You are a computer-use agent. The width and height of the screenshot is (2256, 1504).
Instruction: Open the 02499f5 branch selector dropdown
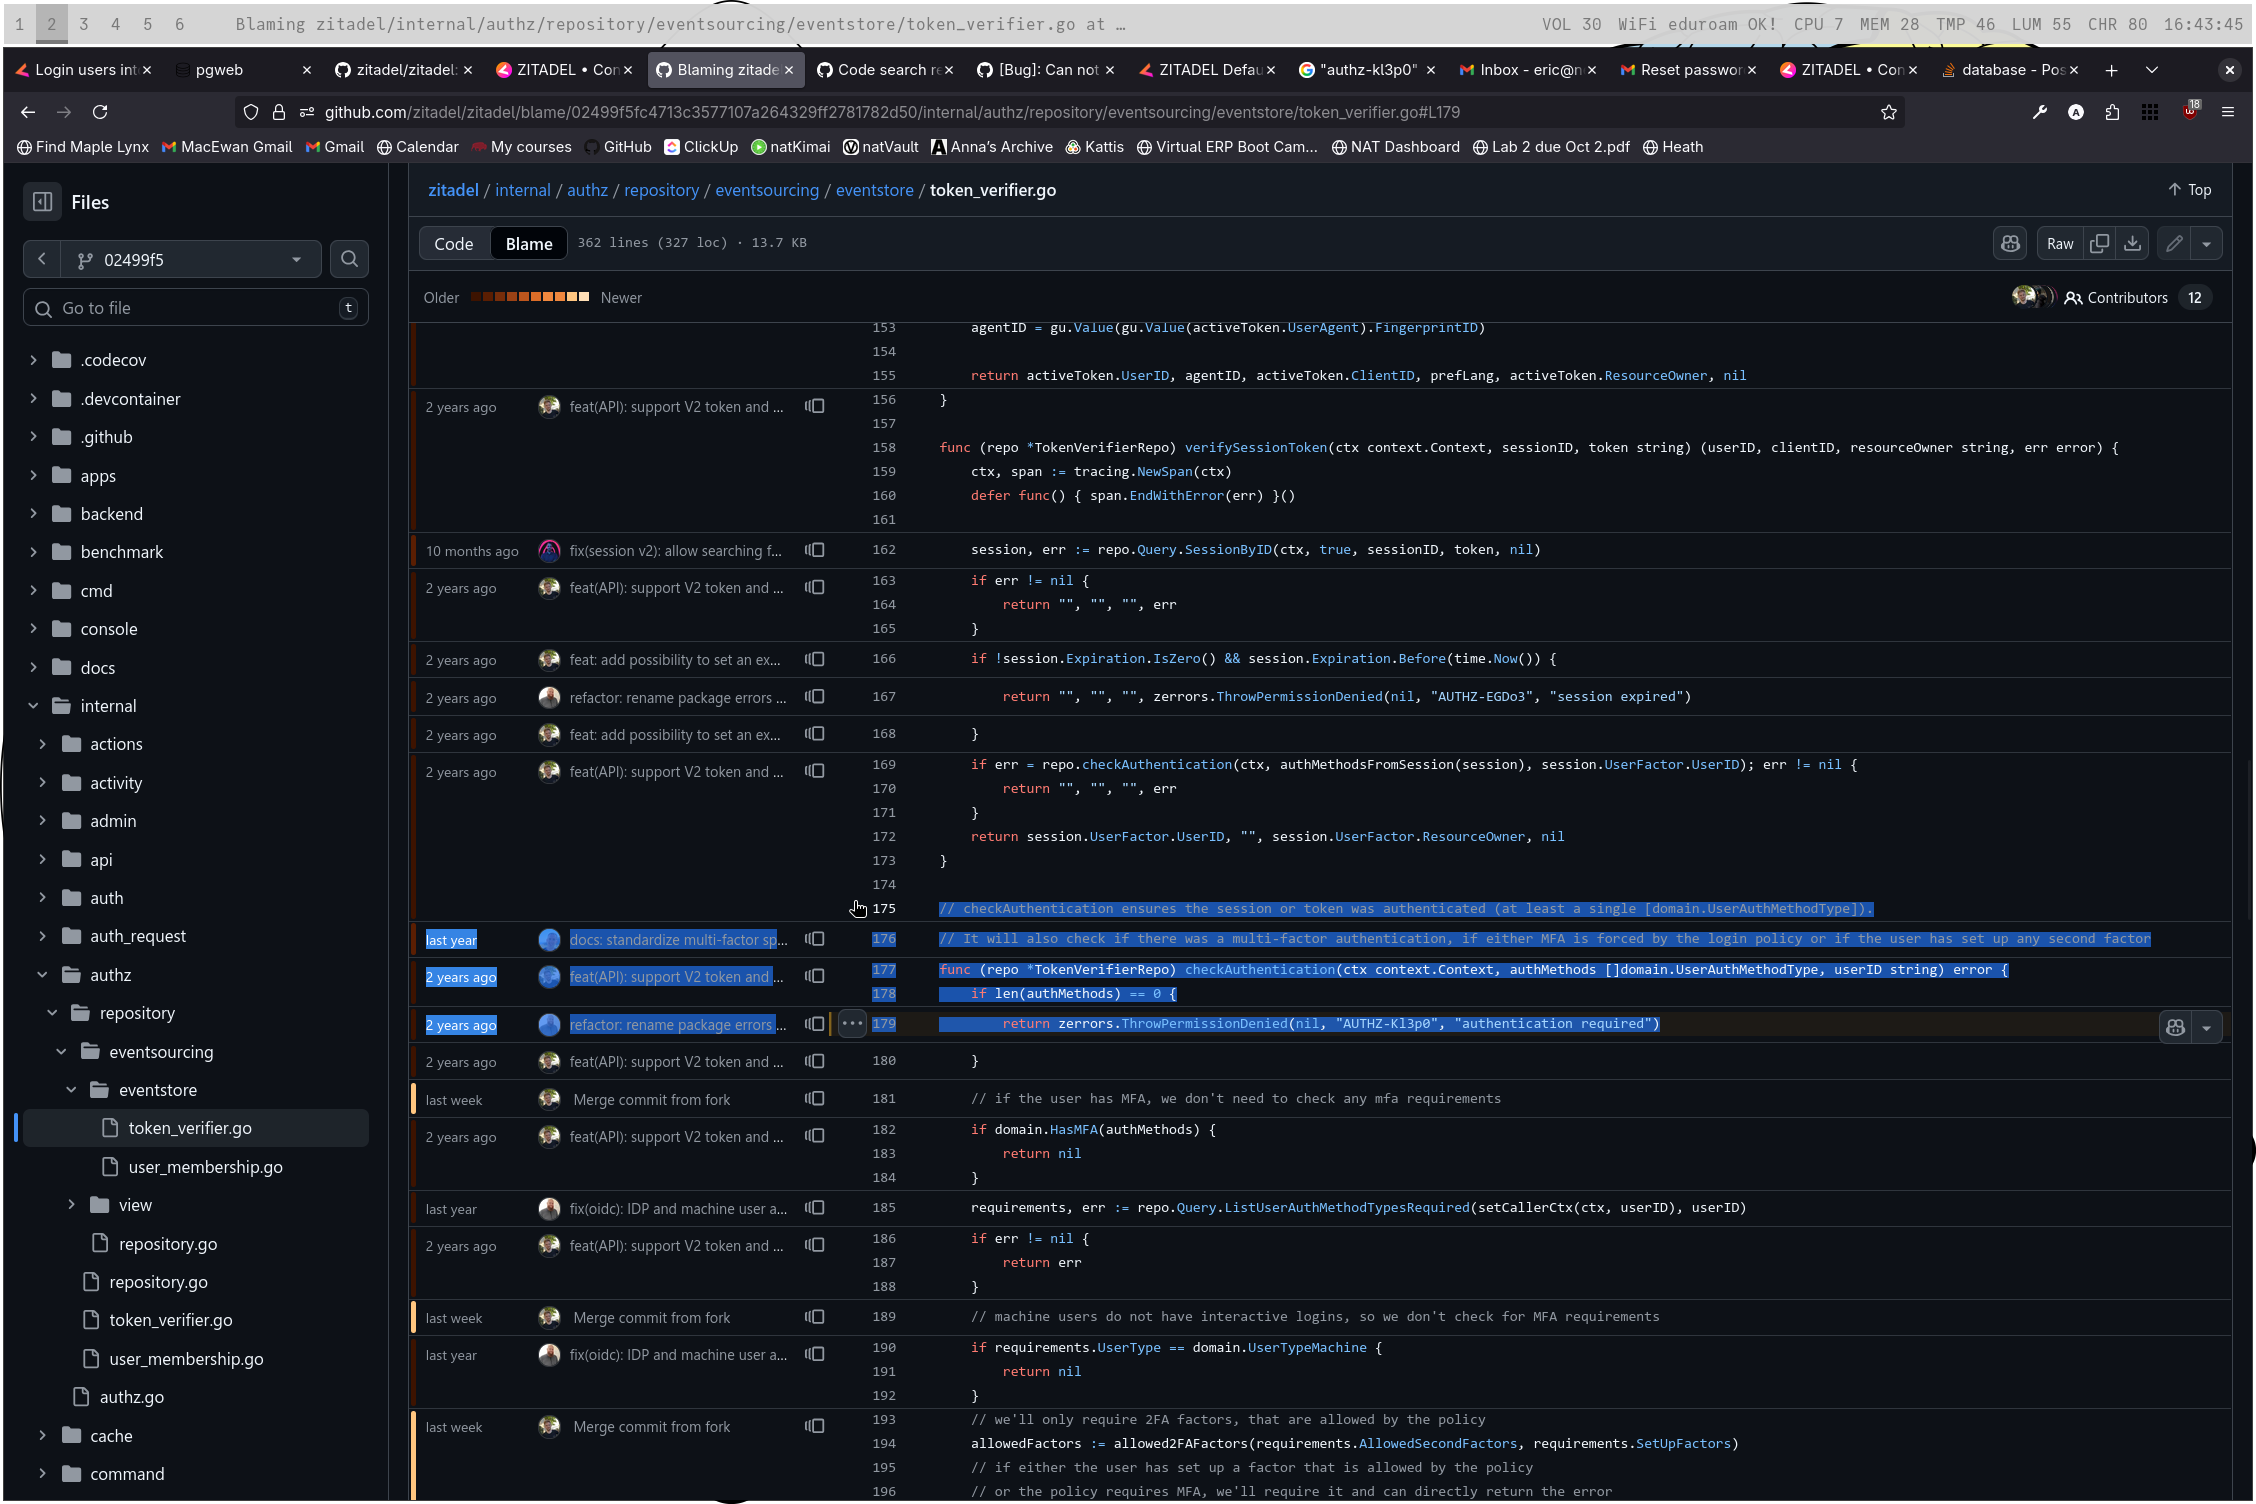[190, 259]
